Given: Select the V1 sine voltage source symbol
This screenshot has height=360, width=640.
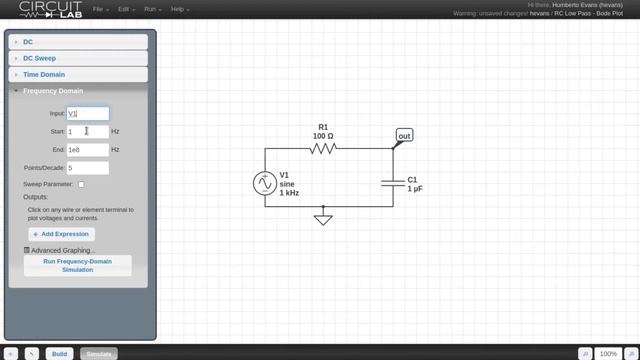Looking at the screenshot, I should tap(265, 184).
